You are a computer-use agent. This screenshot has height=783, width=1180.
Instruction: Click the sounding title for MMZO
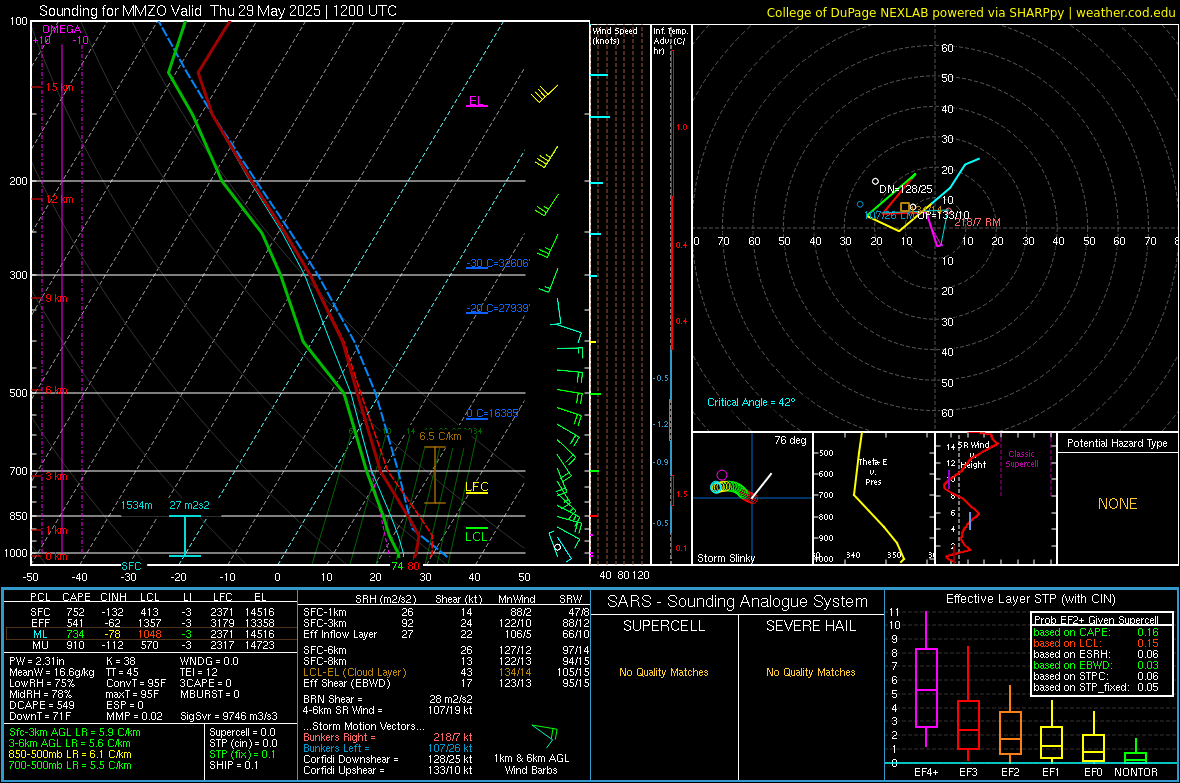217,11
